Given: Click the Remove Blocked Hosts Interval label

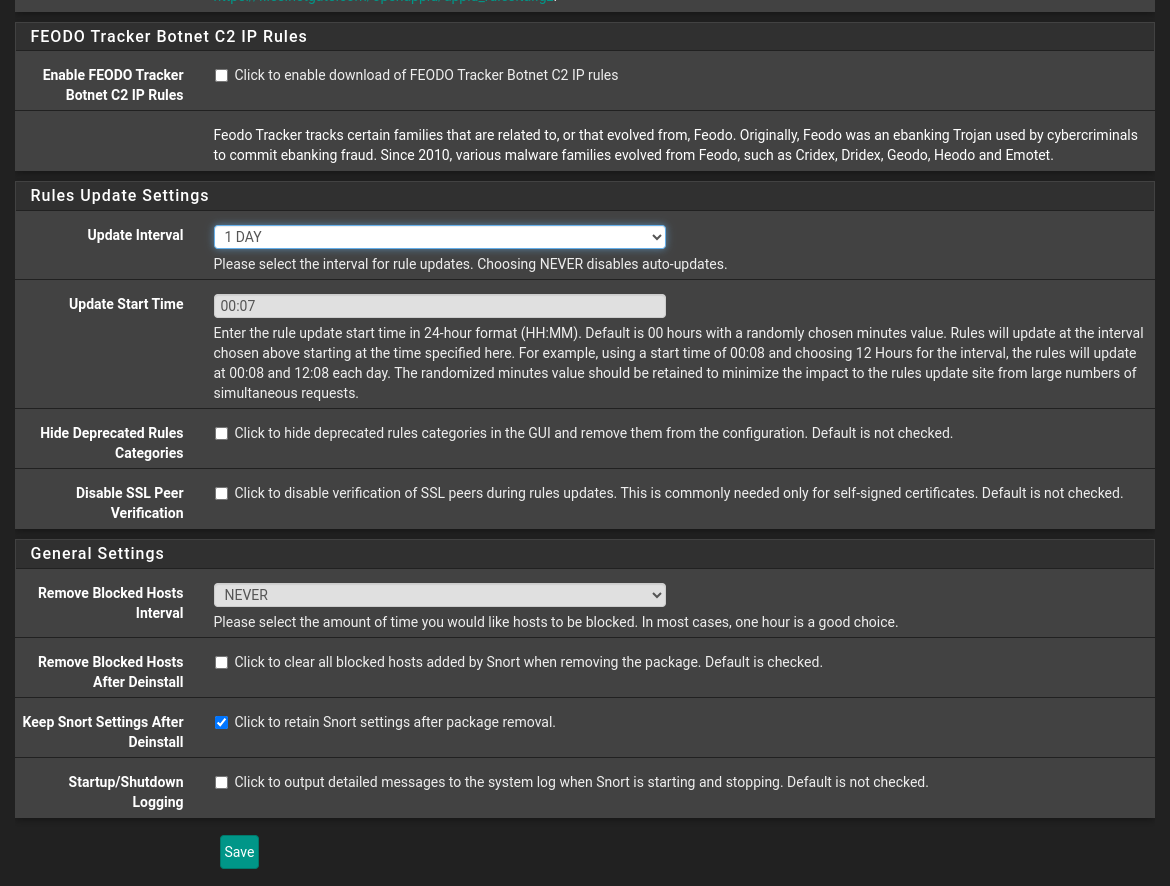Looking at the screenshot, I should pyautogui.click(x=110, y=602).
